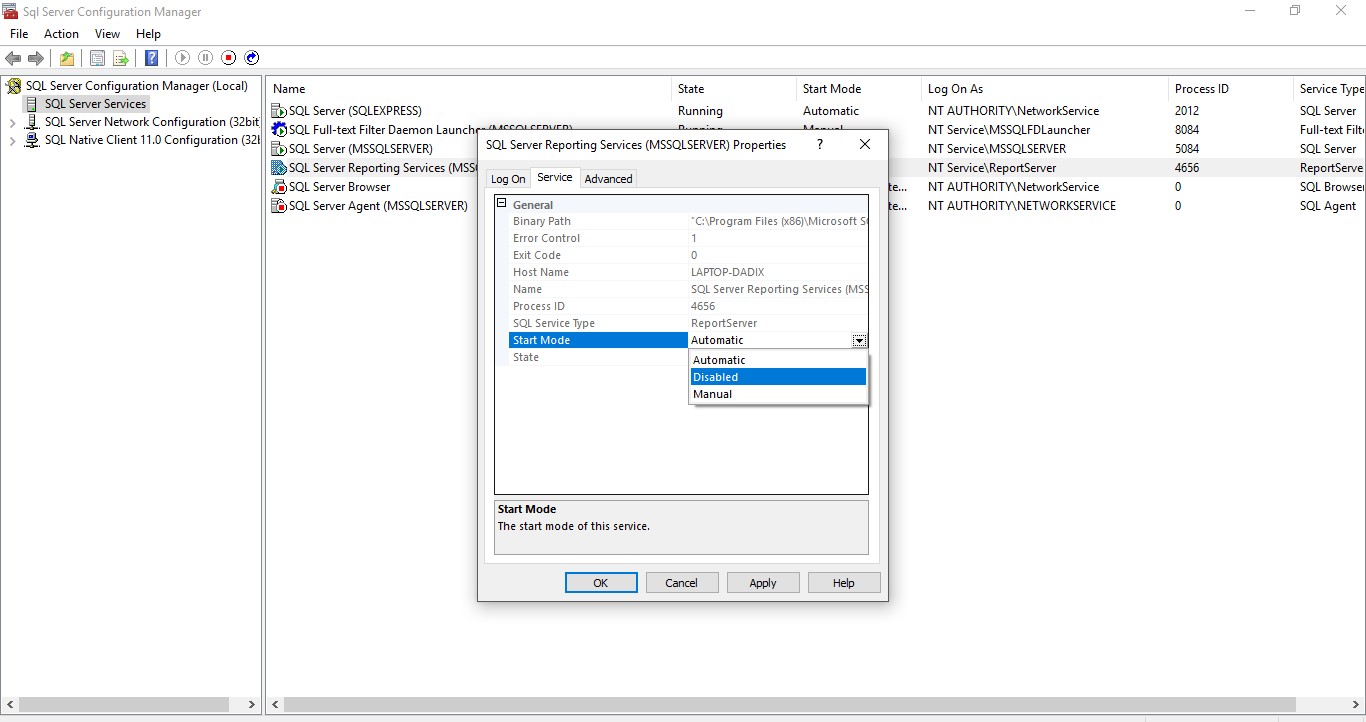Click the blue Restart Service icon
Screen dimensions: 1366x722
pos(252,58)
